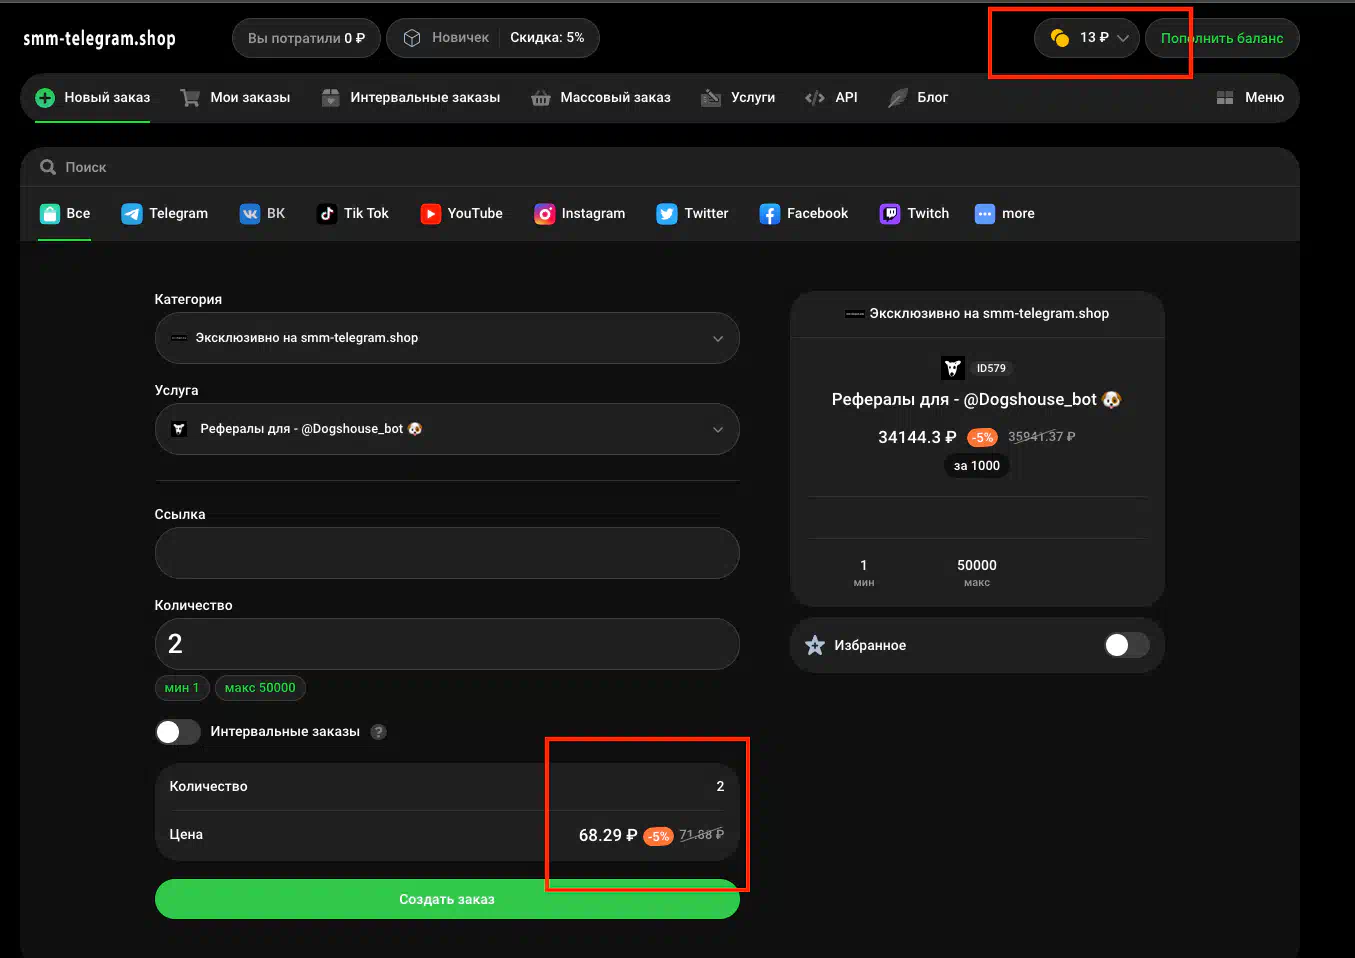Click the API code brackets icon
1355x958 pixels.
[815, 98]
